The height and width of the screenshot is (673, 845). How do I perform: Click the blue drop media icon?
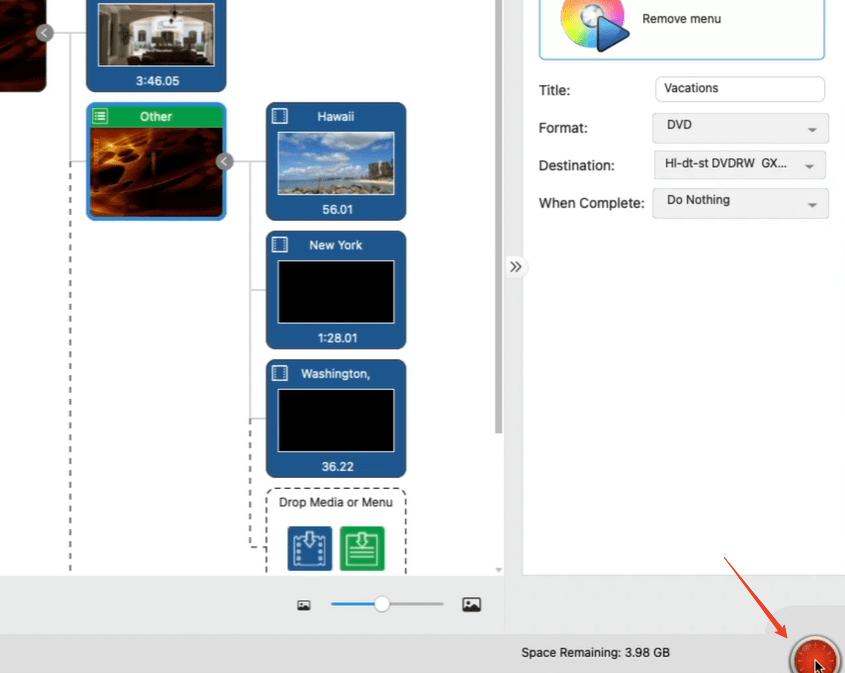tap(309, 548)
